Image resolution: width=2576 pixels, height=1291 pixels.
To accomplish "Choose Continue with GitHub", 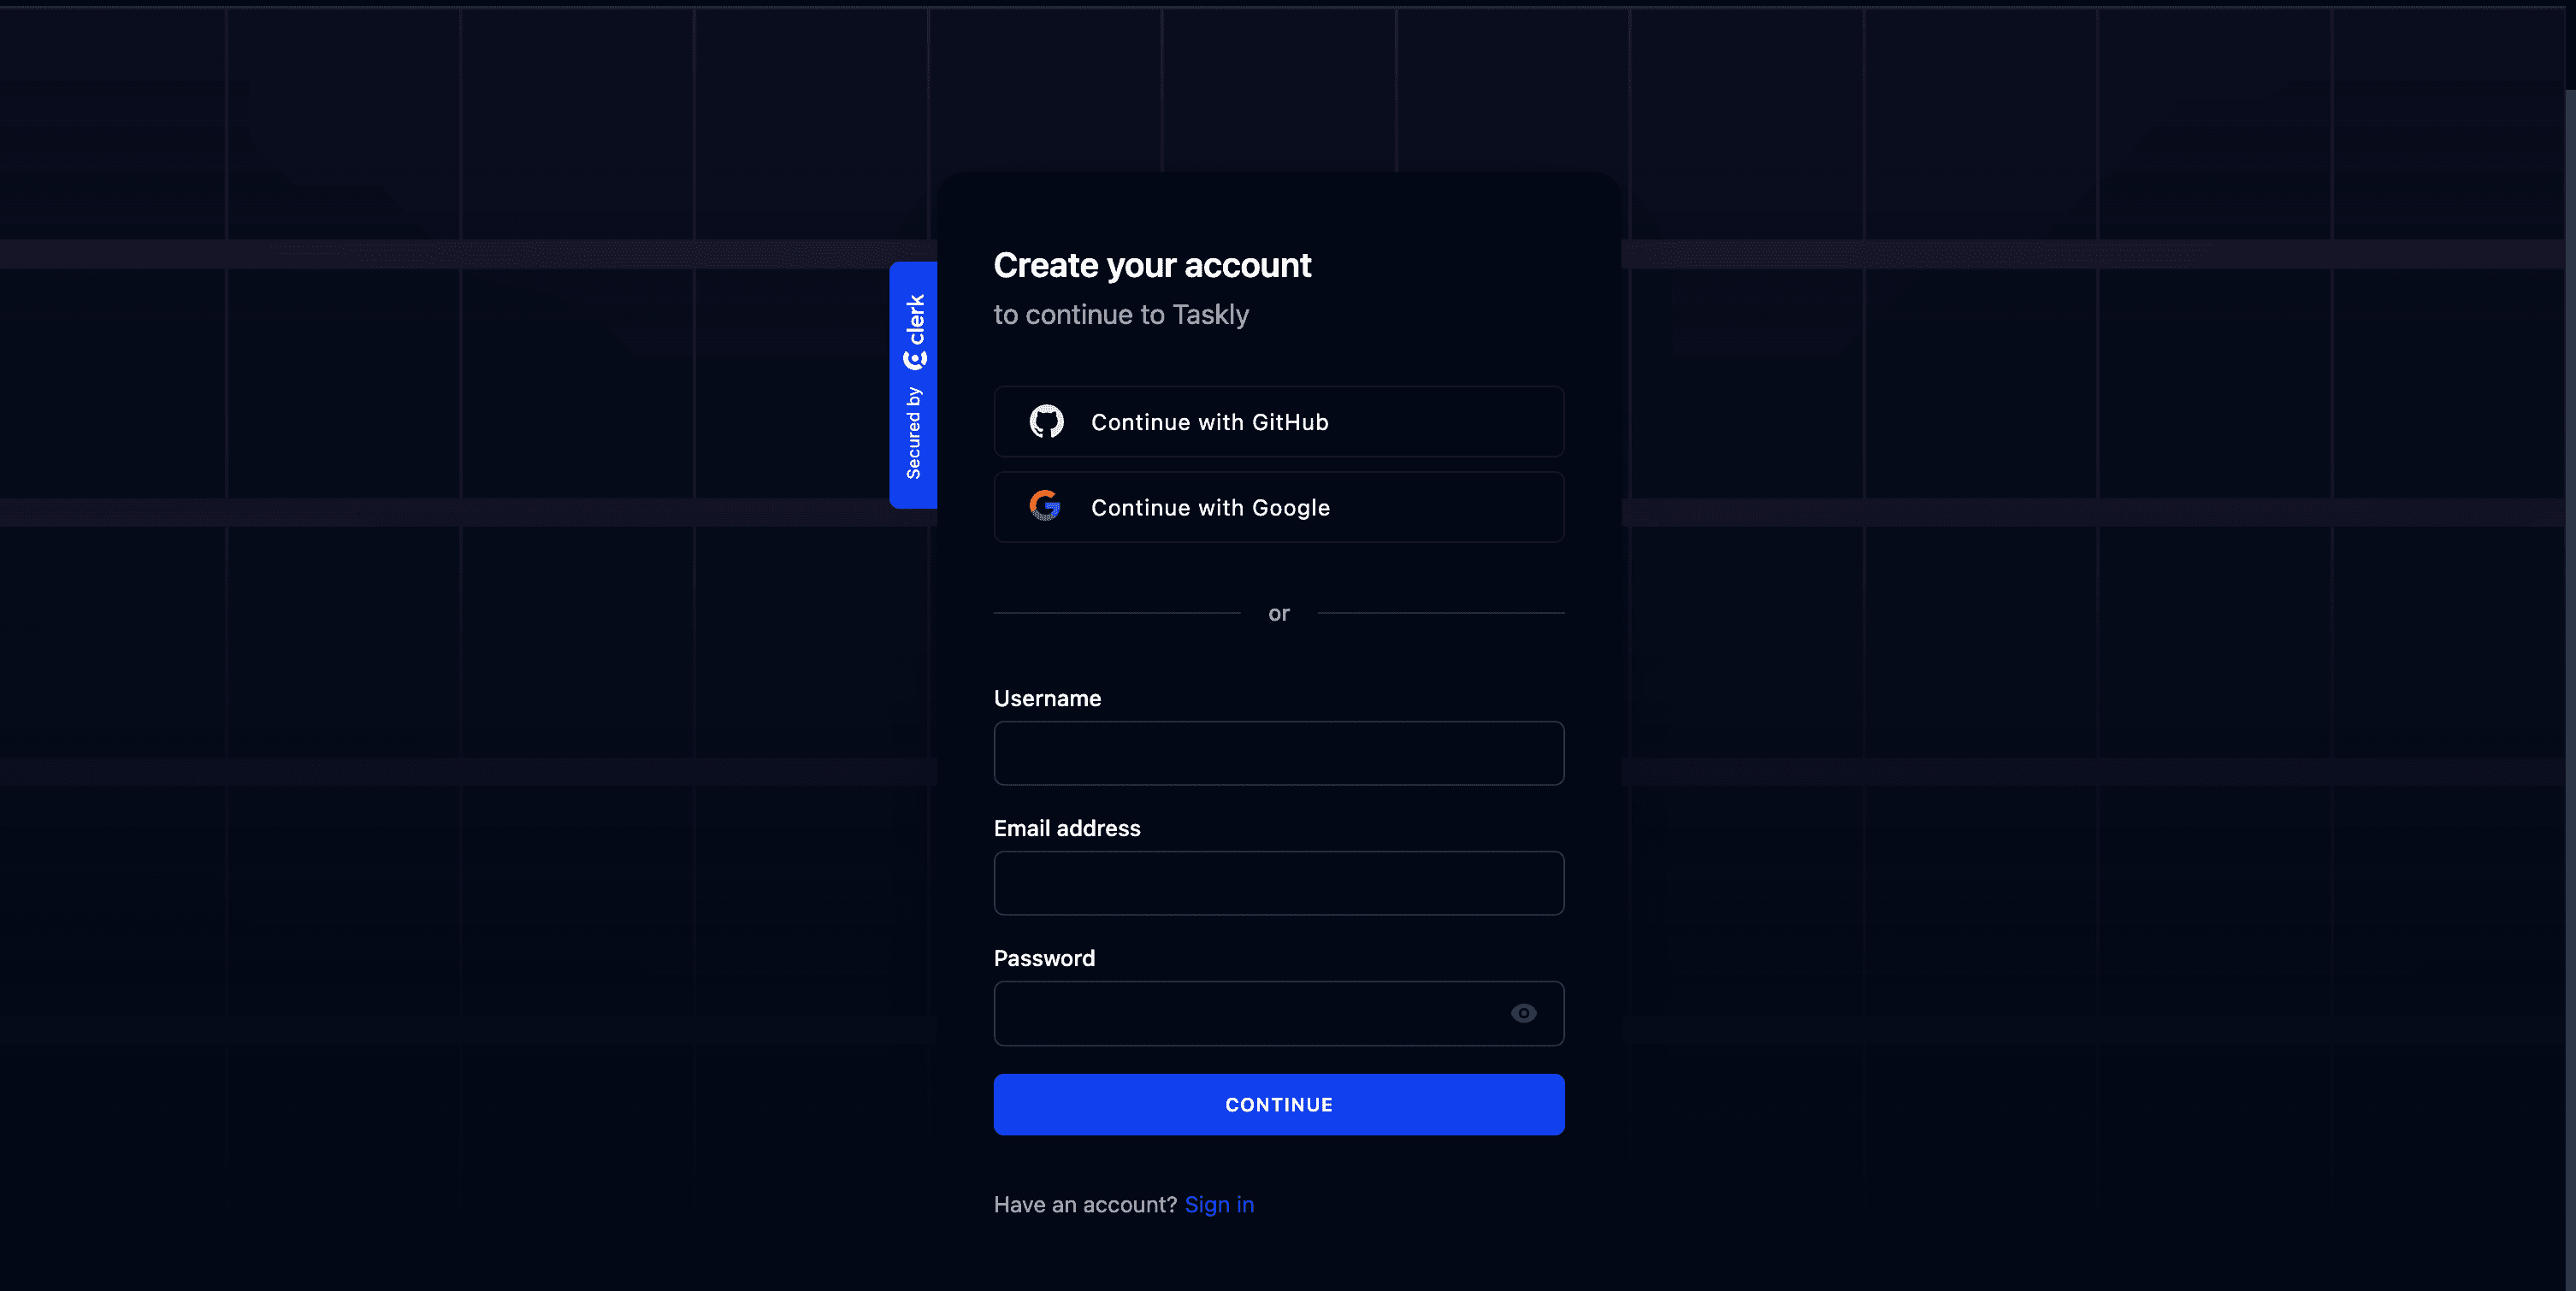I will point(1279,422).
